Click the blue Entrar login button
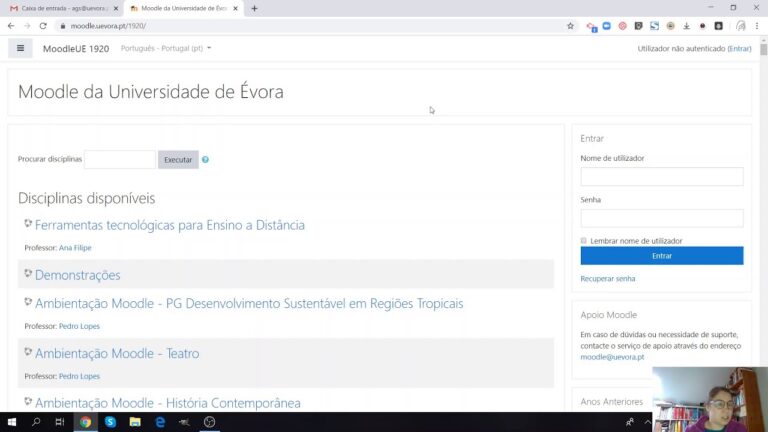 662,256
